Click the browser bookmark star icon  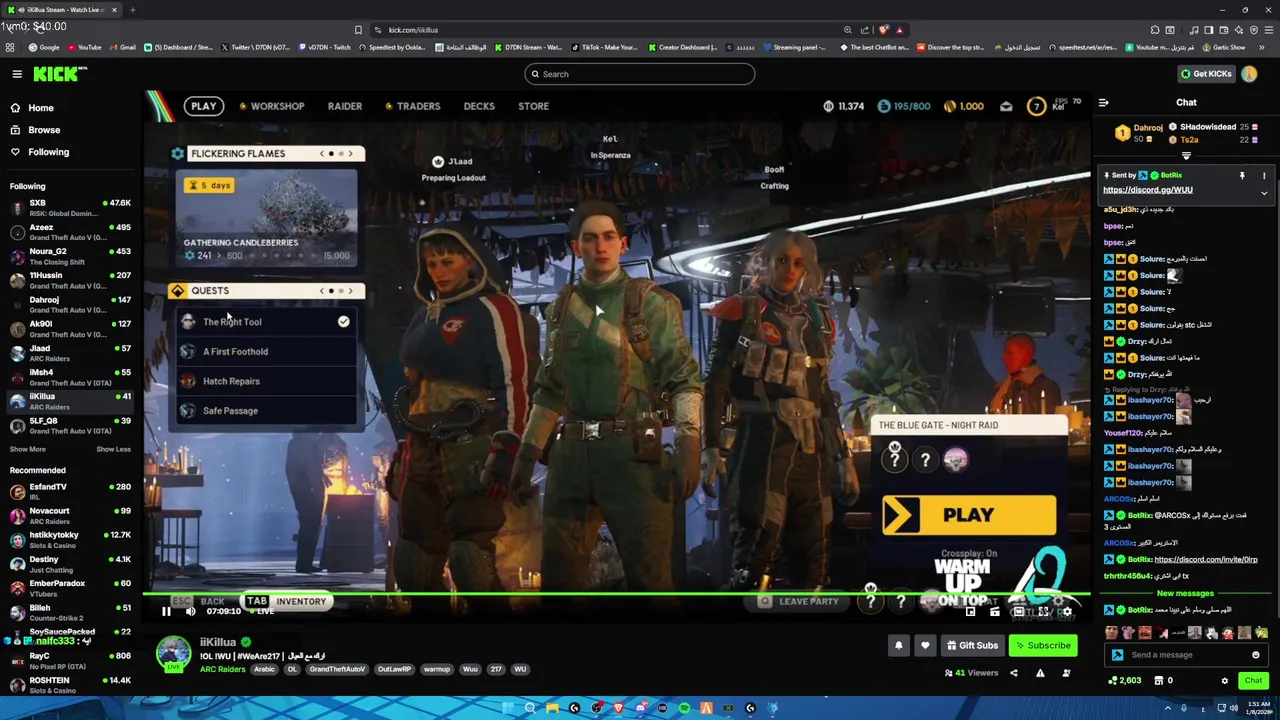358,30
